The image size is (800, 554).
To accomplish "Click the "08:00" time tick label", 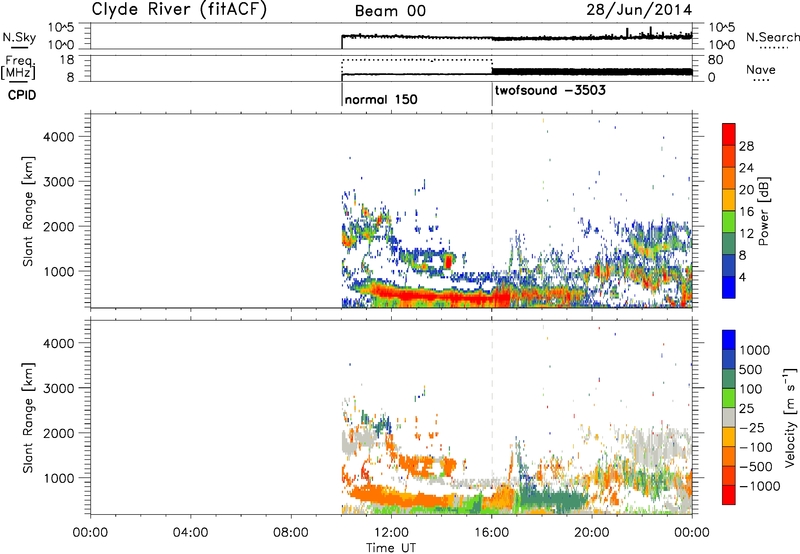I will tap(290, 533).
